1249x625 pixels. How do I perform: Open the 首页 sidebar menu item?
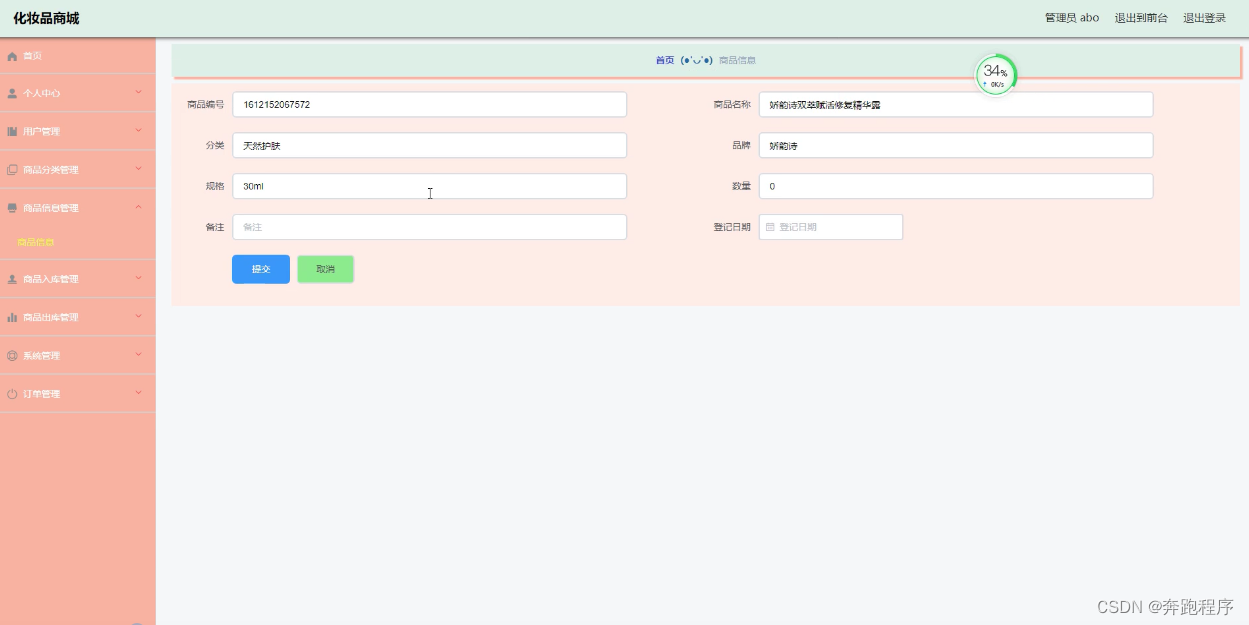click(x=78, y=56)
